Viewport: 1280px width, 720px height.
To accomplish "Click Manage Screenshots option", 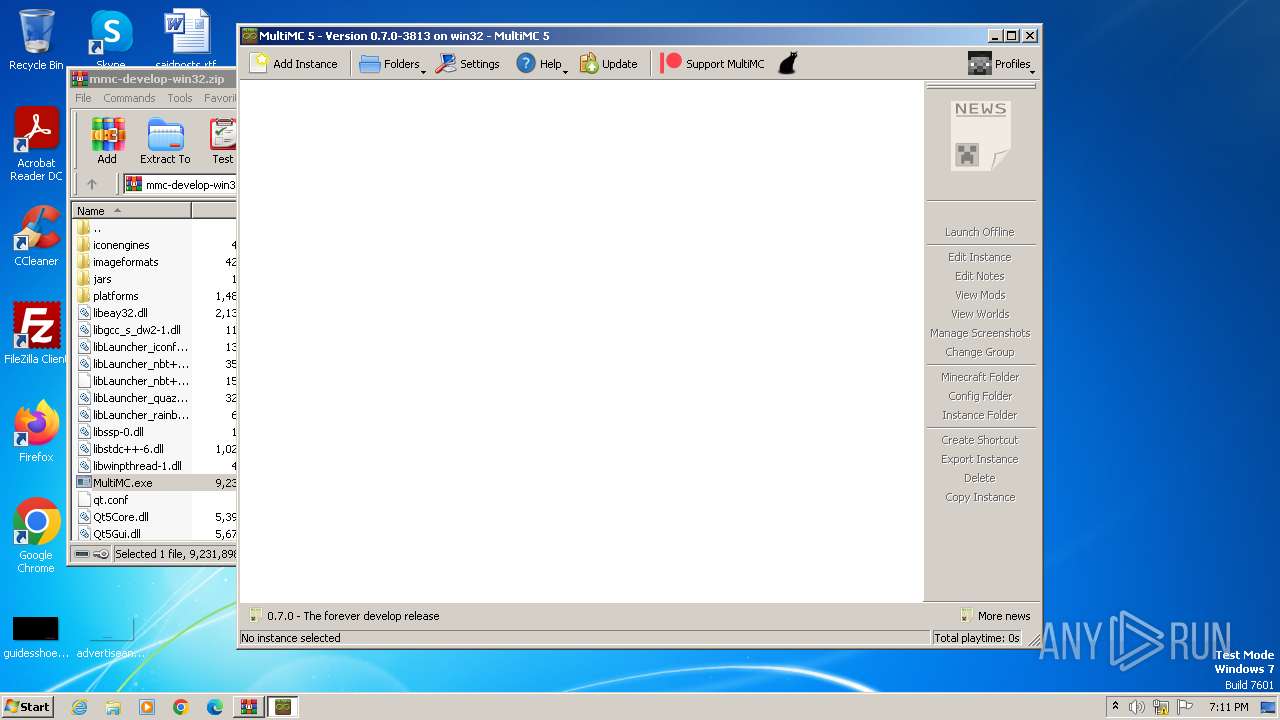I will [x=979, y=333].
